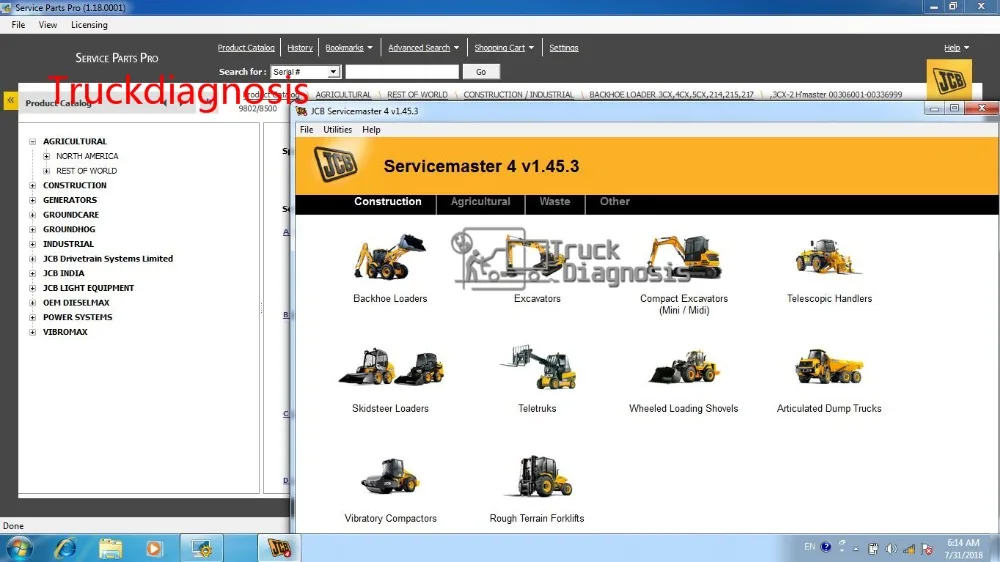Open Skidsteer Loaders machine icon

390,367
